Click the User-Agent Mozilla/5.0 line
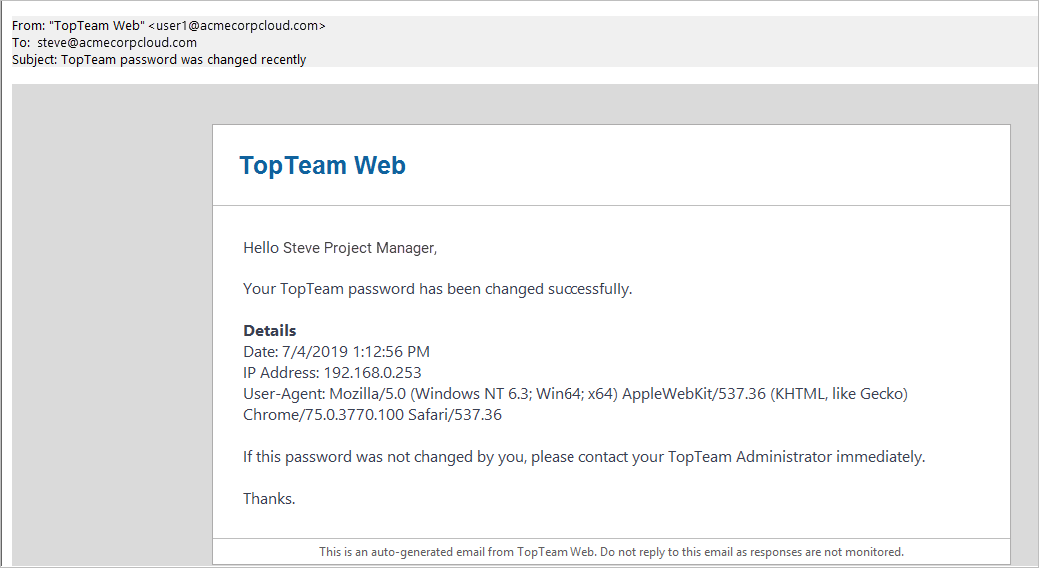The image size is (1039, 568). [x=575, y=394]
